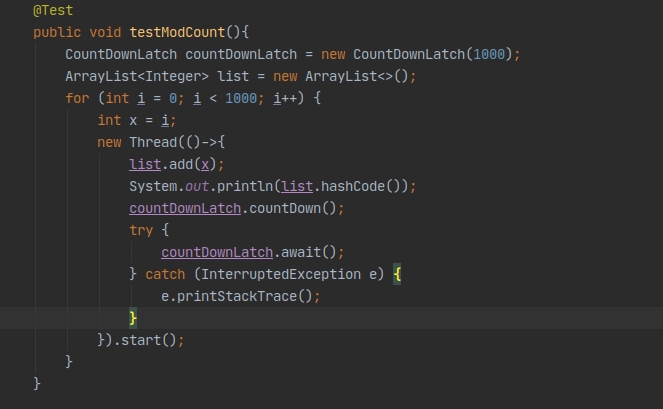Click ArrayList<Integer> type declaration
The width and height of the screenshot is (663, 409).
[x=137, y=77]
